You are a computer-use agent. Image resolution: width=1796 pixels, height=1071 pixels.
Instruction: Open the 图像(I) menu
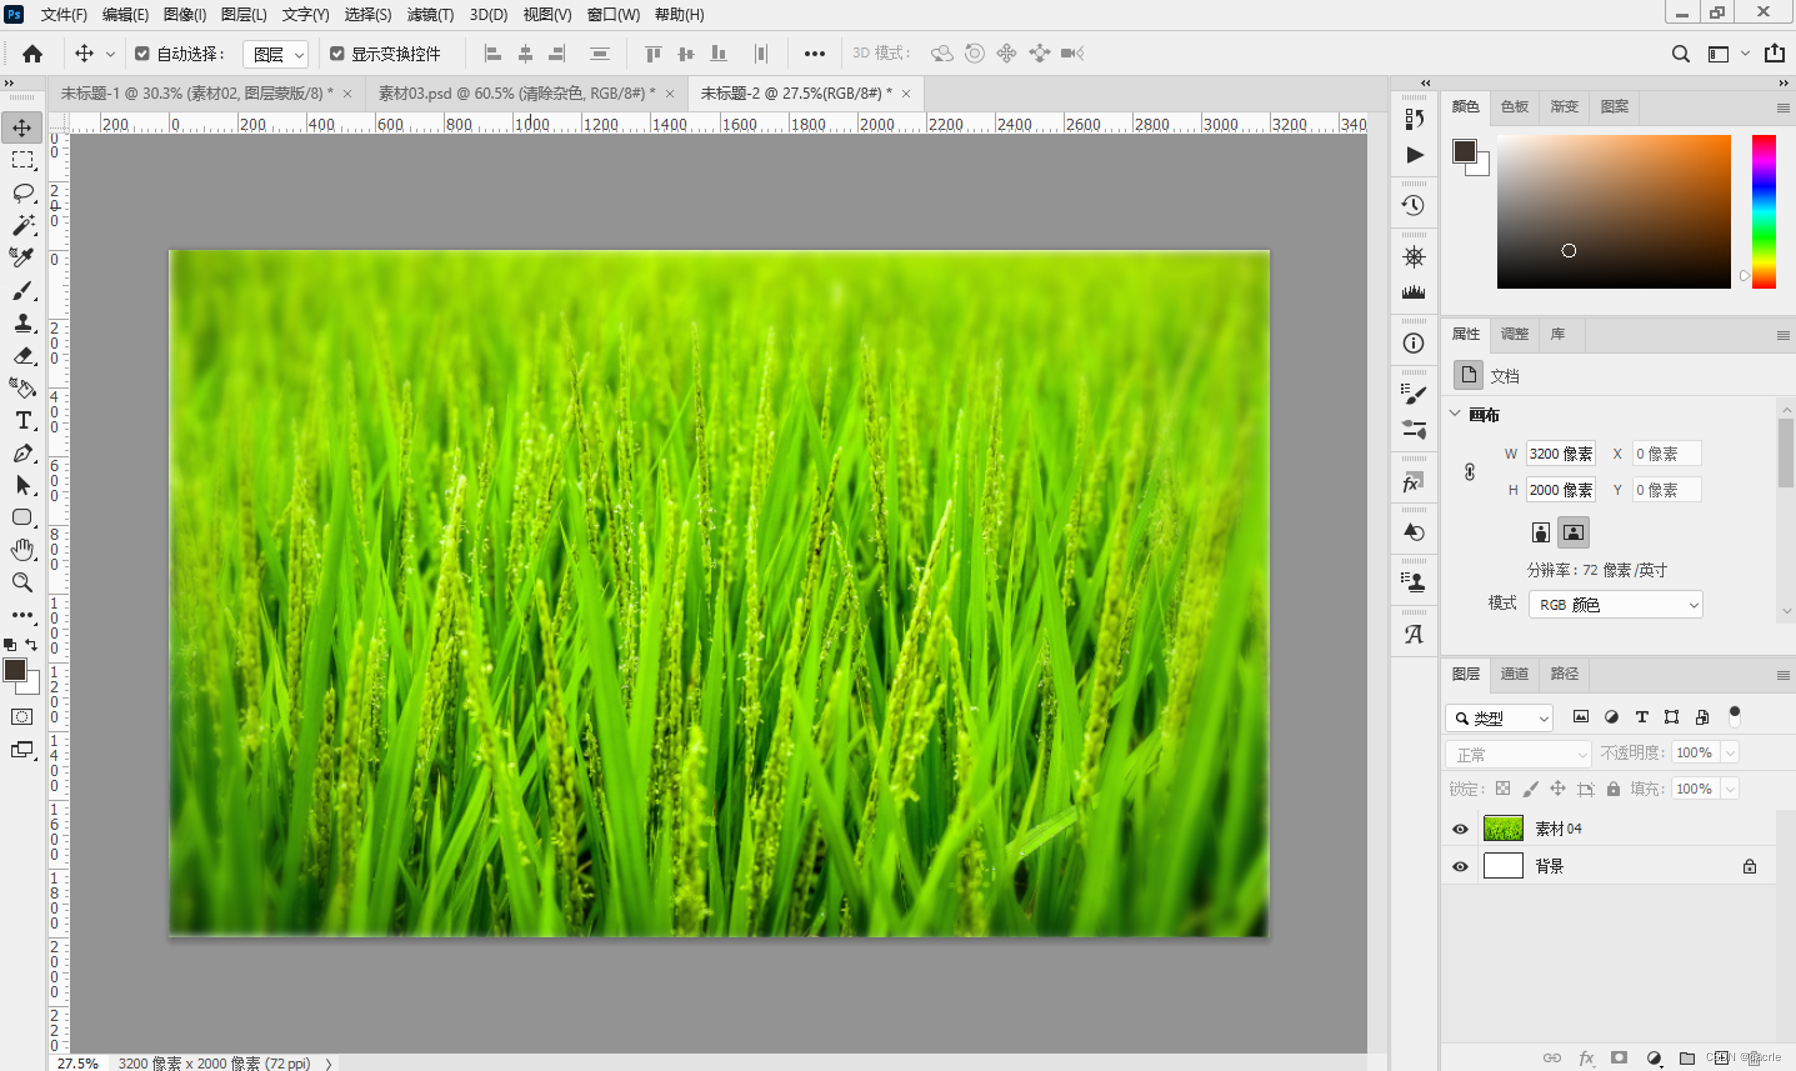click(185, 15)
